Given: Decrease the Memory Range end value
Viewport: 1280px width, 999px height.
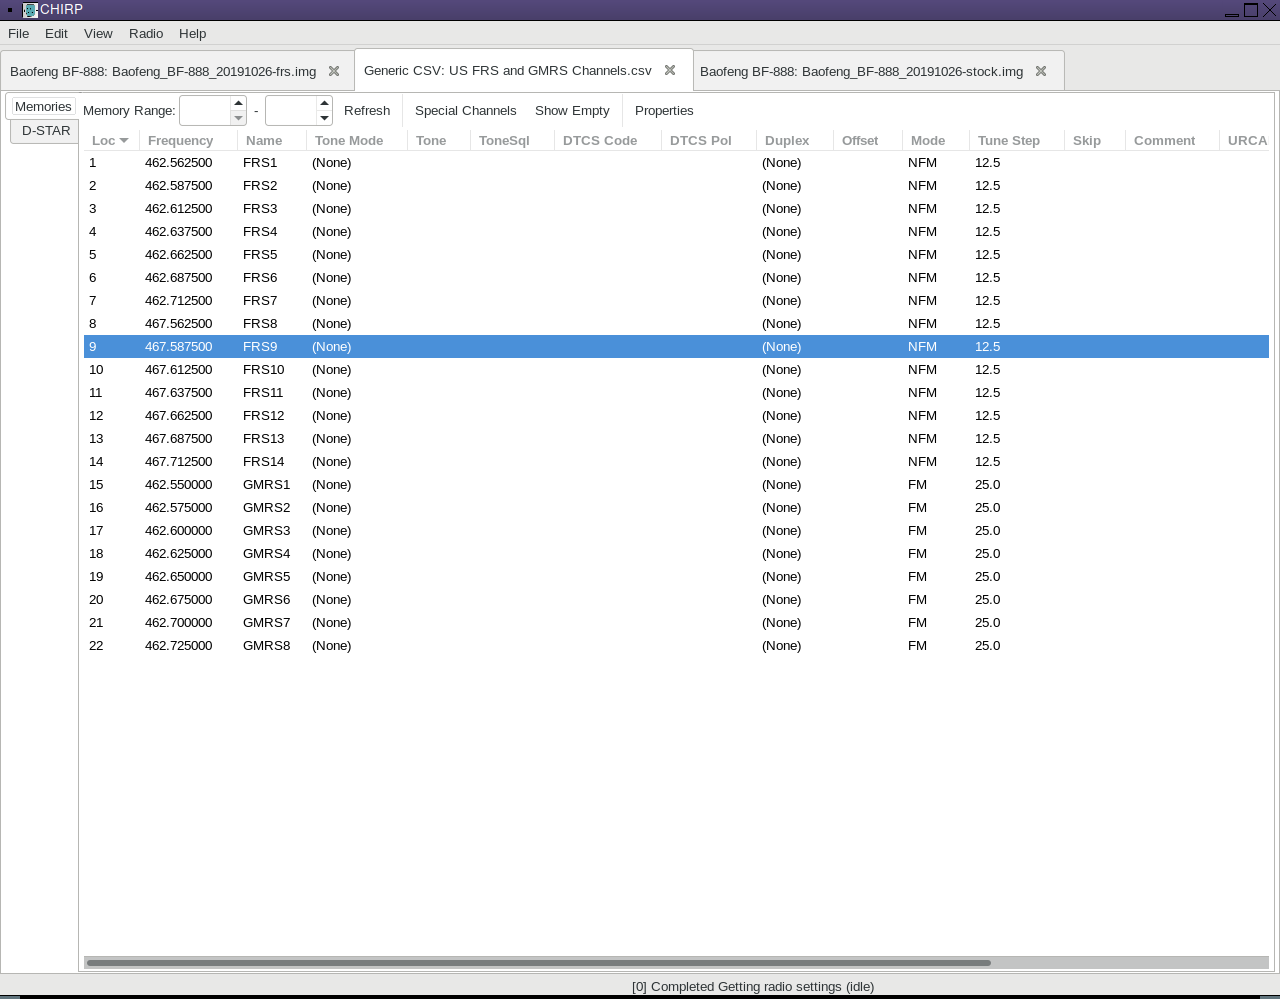Looking at the screenshot, I should pyautogui.click(x=324, y=118).
